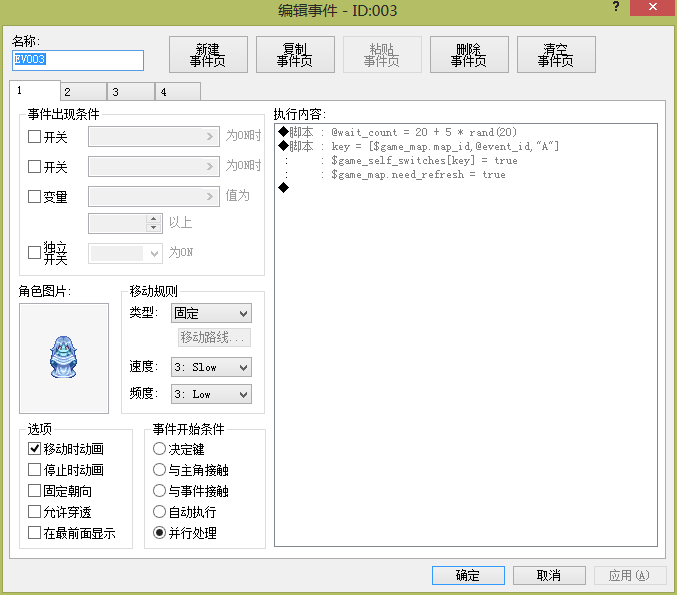Open the first 开关 selector box
This screenshot has height=595, width=677.
coord(154,136)
